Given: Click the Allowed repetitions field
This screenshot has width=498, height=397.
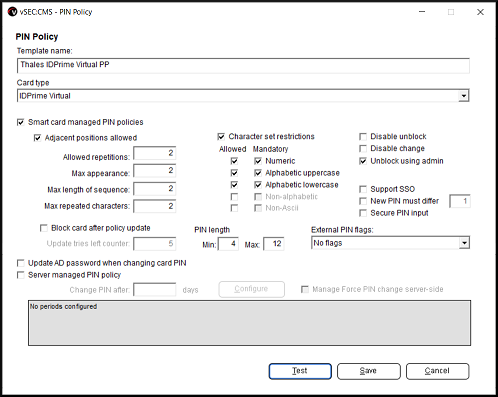Looking at the screenshot, I should [155, 153].
